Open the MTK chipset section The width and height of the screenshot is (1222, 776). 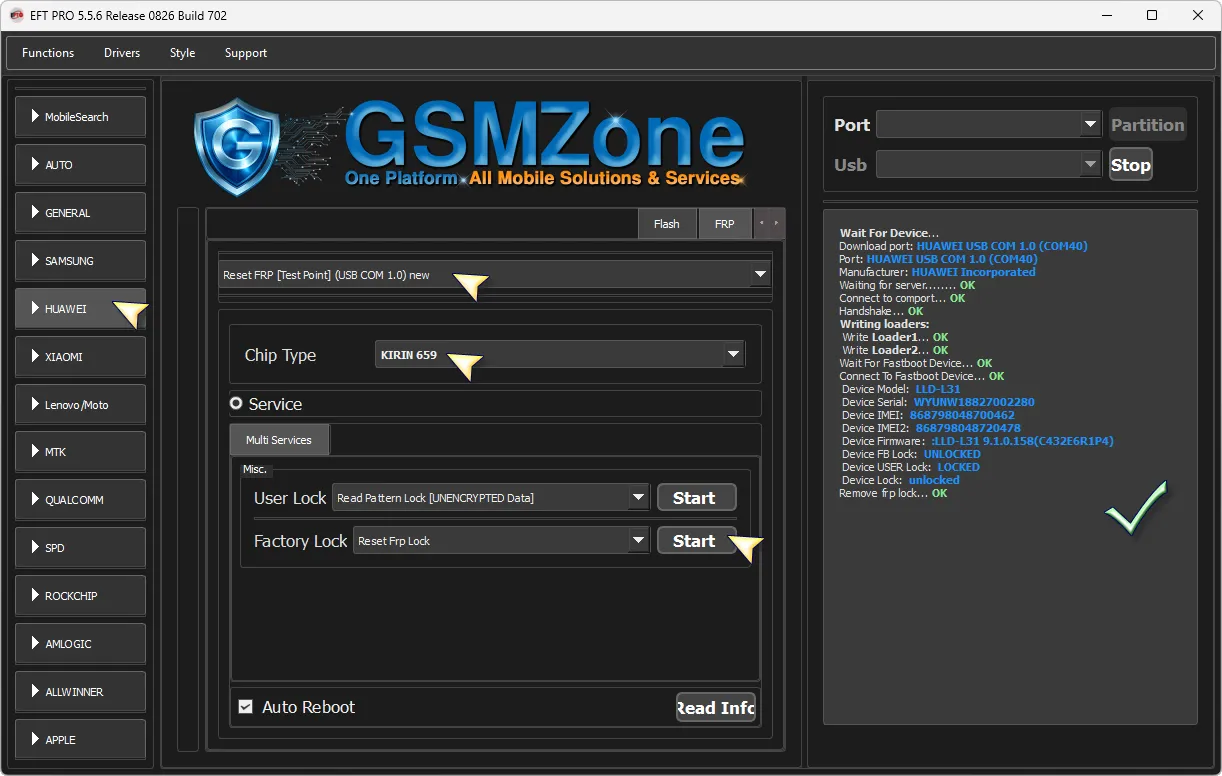coord(80,452)
